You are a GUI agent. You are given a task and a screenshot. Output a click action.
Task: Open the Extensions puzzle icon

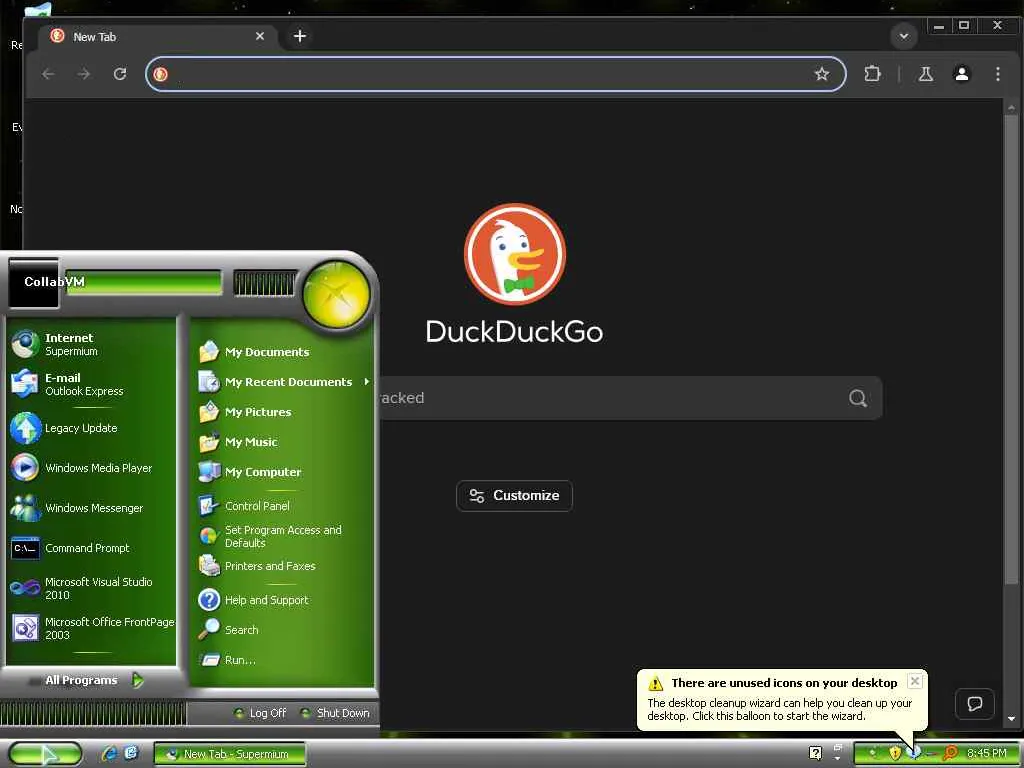tap(872, 74)
